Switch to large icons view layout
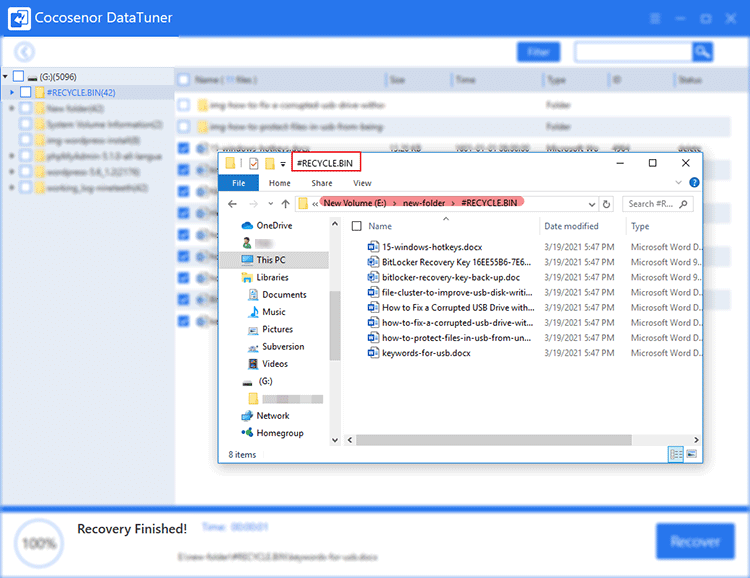The width and height of the screenshot is (750, 578). coord(692,454)
